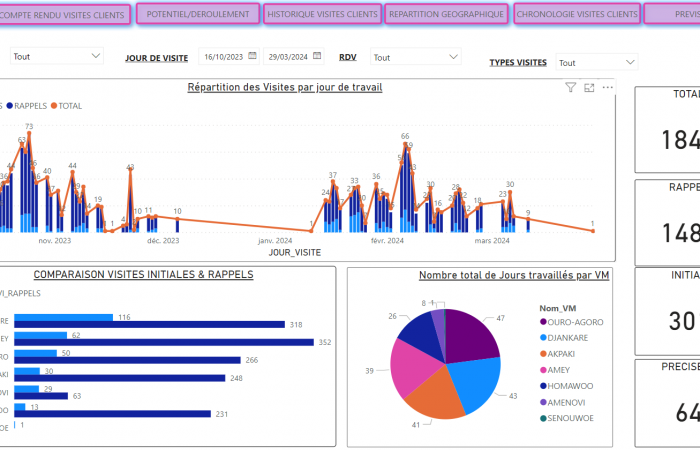Open more options ellipsis on the visits chart
Image resolution: width=700 pixels, height=450 pixels.
[x=607, y=88]
